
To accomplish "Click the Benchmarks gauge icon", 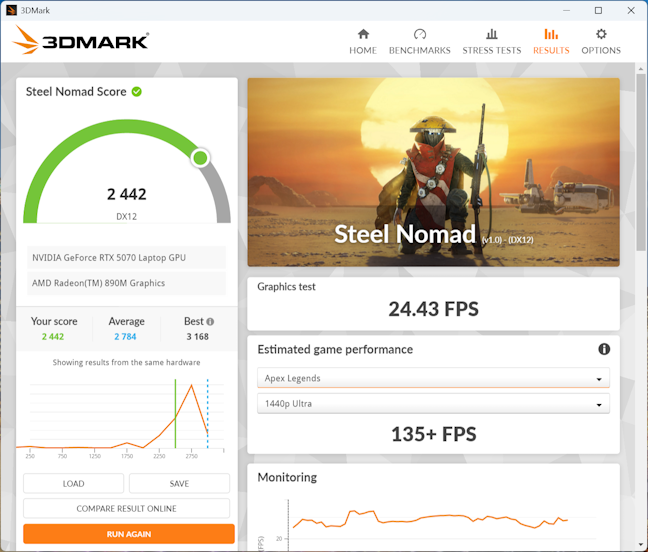I will [x=420, y=34].
